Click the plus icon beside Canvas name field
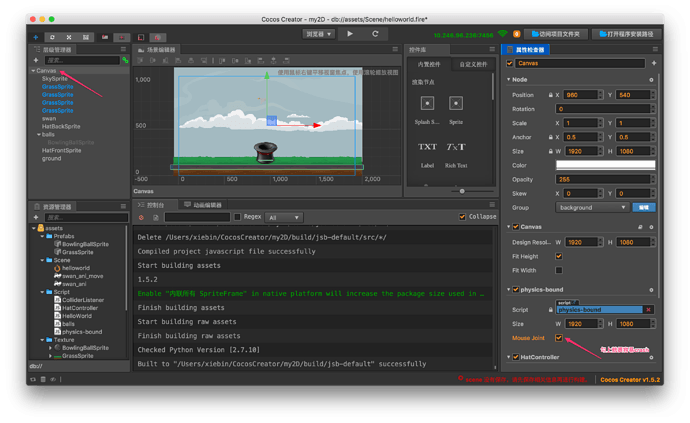 [x=654, y=63]
